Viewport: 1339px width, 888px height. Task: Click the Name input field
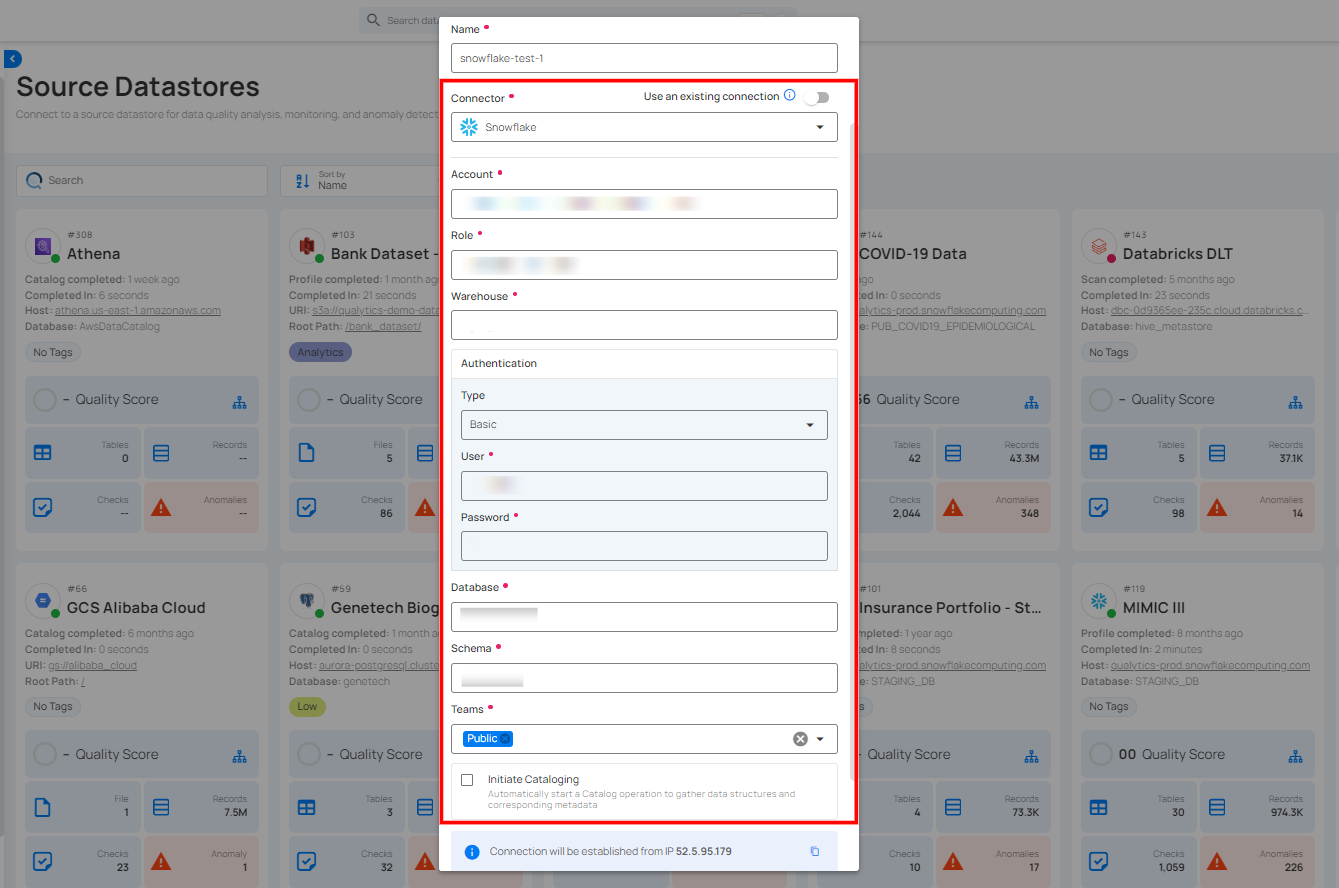pos(644,58)
